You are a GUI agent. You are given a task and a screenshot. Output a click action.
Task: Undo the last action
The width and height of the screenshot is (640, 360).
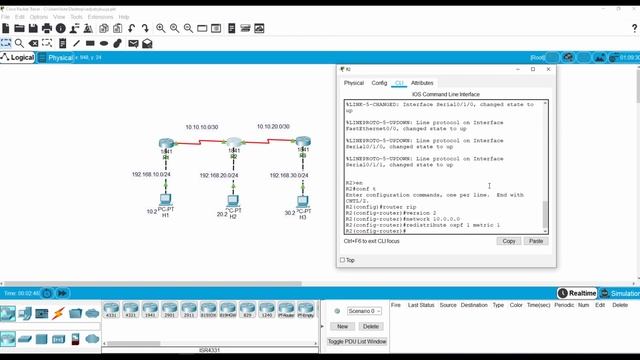(x=131, y=28)
